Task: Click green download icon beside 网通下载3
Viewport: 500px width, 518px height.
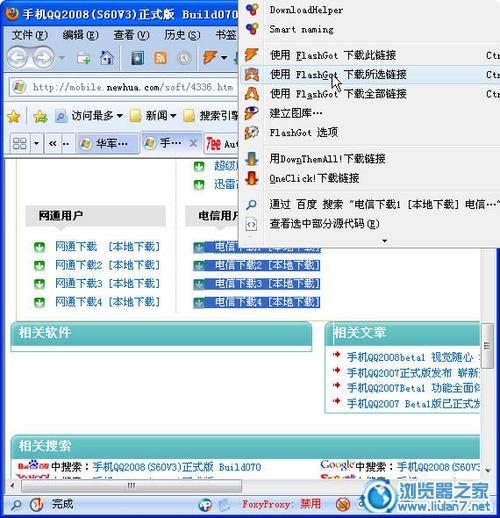Action: 39,284
